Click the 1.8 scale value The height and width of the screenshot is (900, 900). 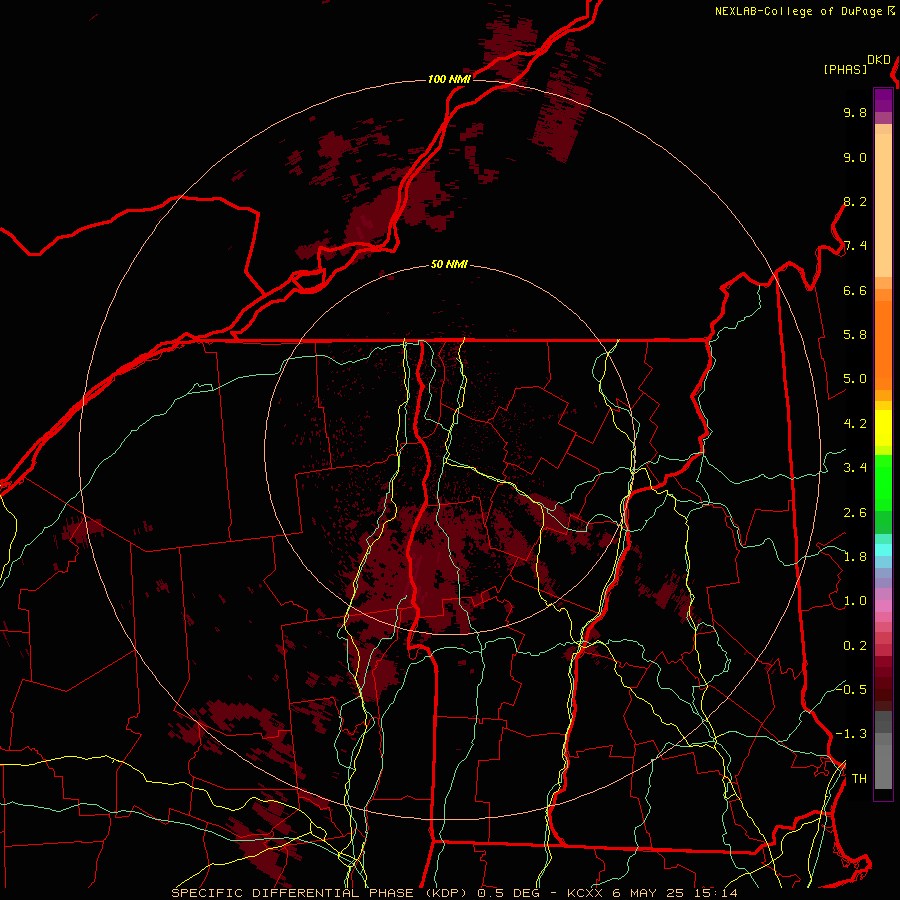(x=855, y=557)
